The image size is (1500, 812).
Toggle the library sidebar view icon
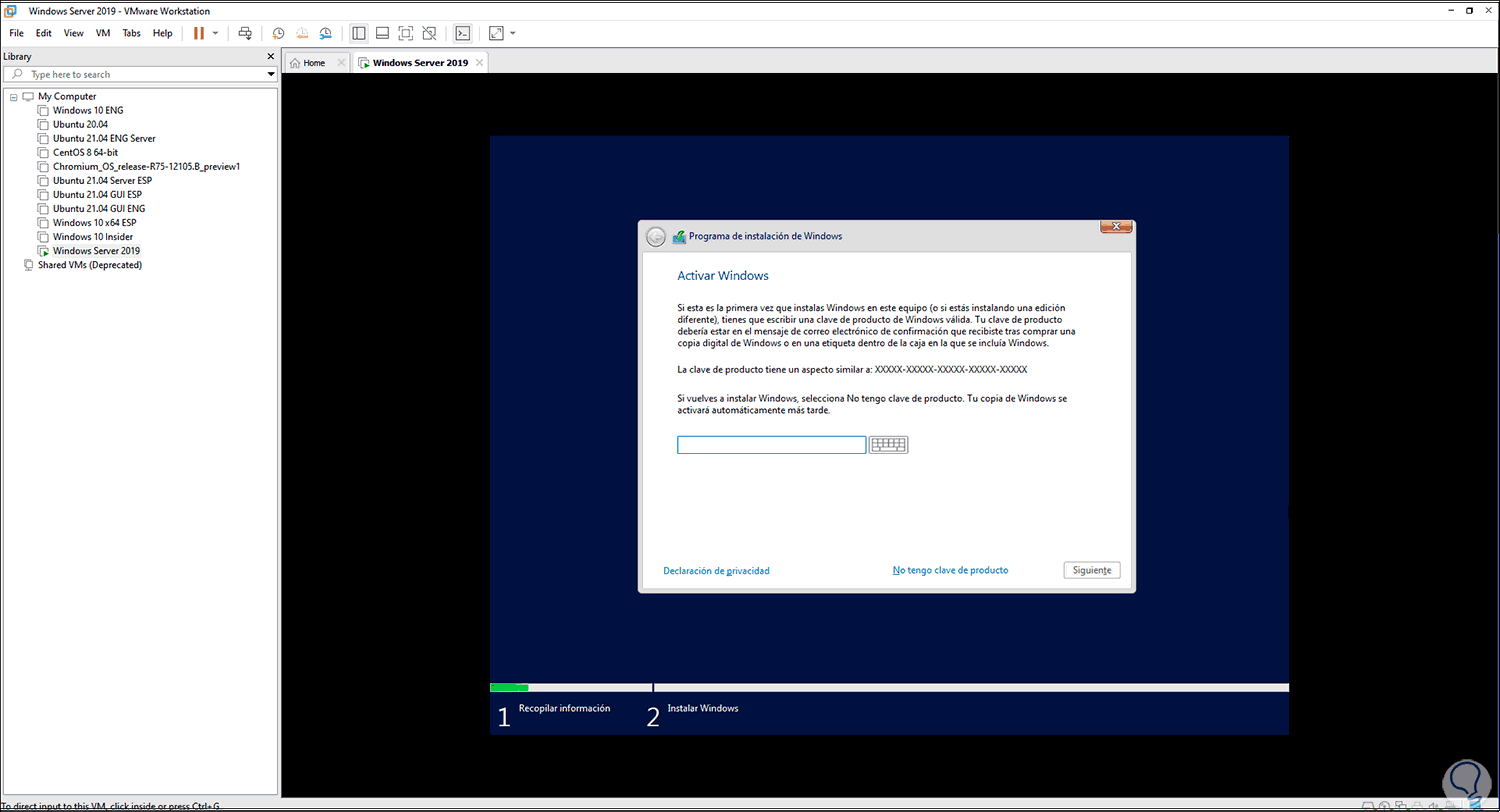359,33
